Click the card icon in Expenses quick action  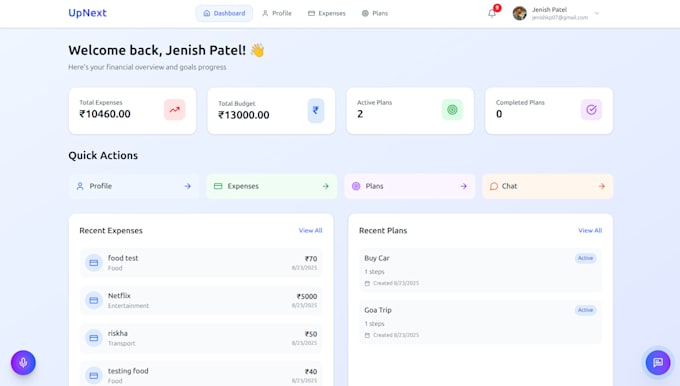coord(218,186)
